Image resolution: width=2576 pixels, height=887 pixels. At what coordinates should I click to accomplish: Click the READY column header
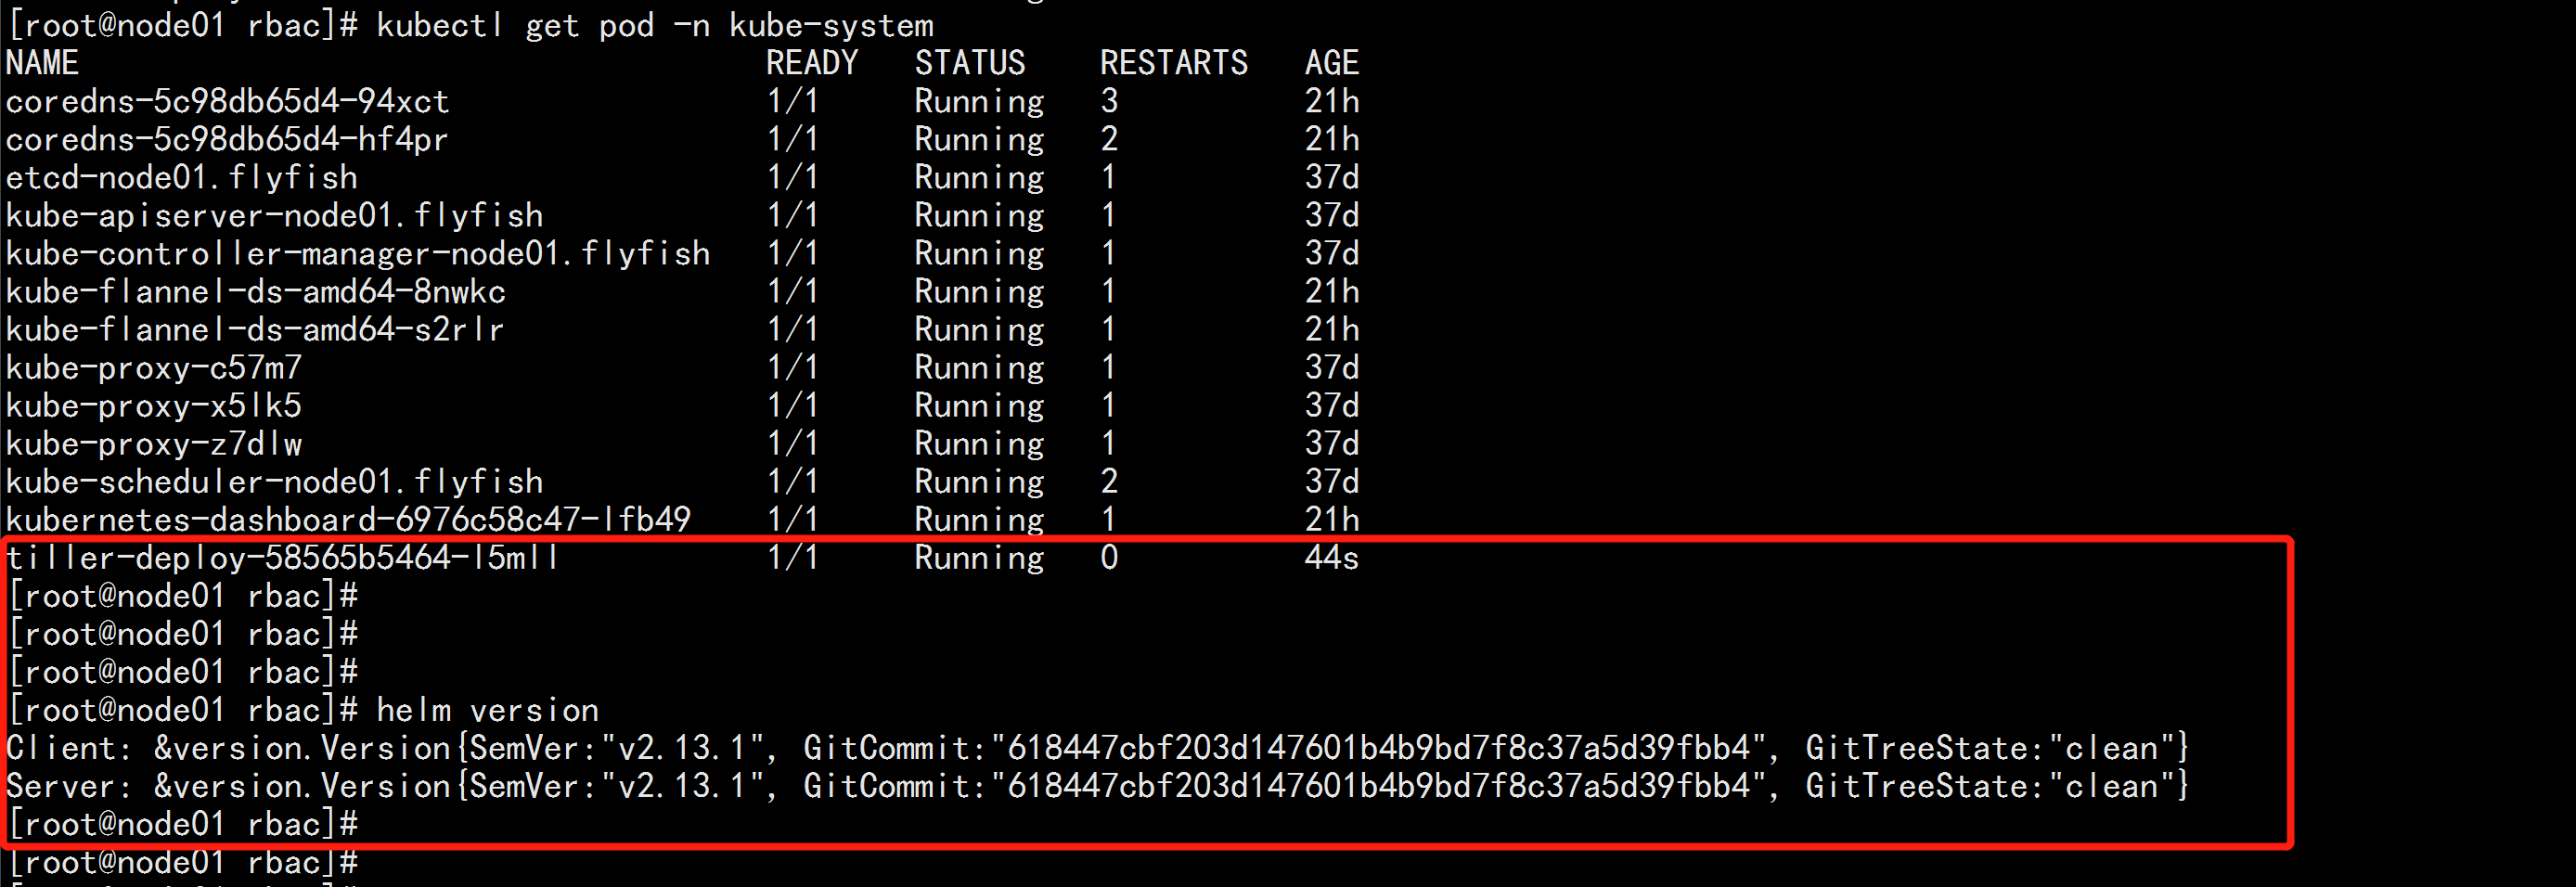click(812, 63)
